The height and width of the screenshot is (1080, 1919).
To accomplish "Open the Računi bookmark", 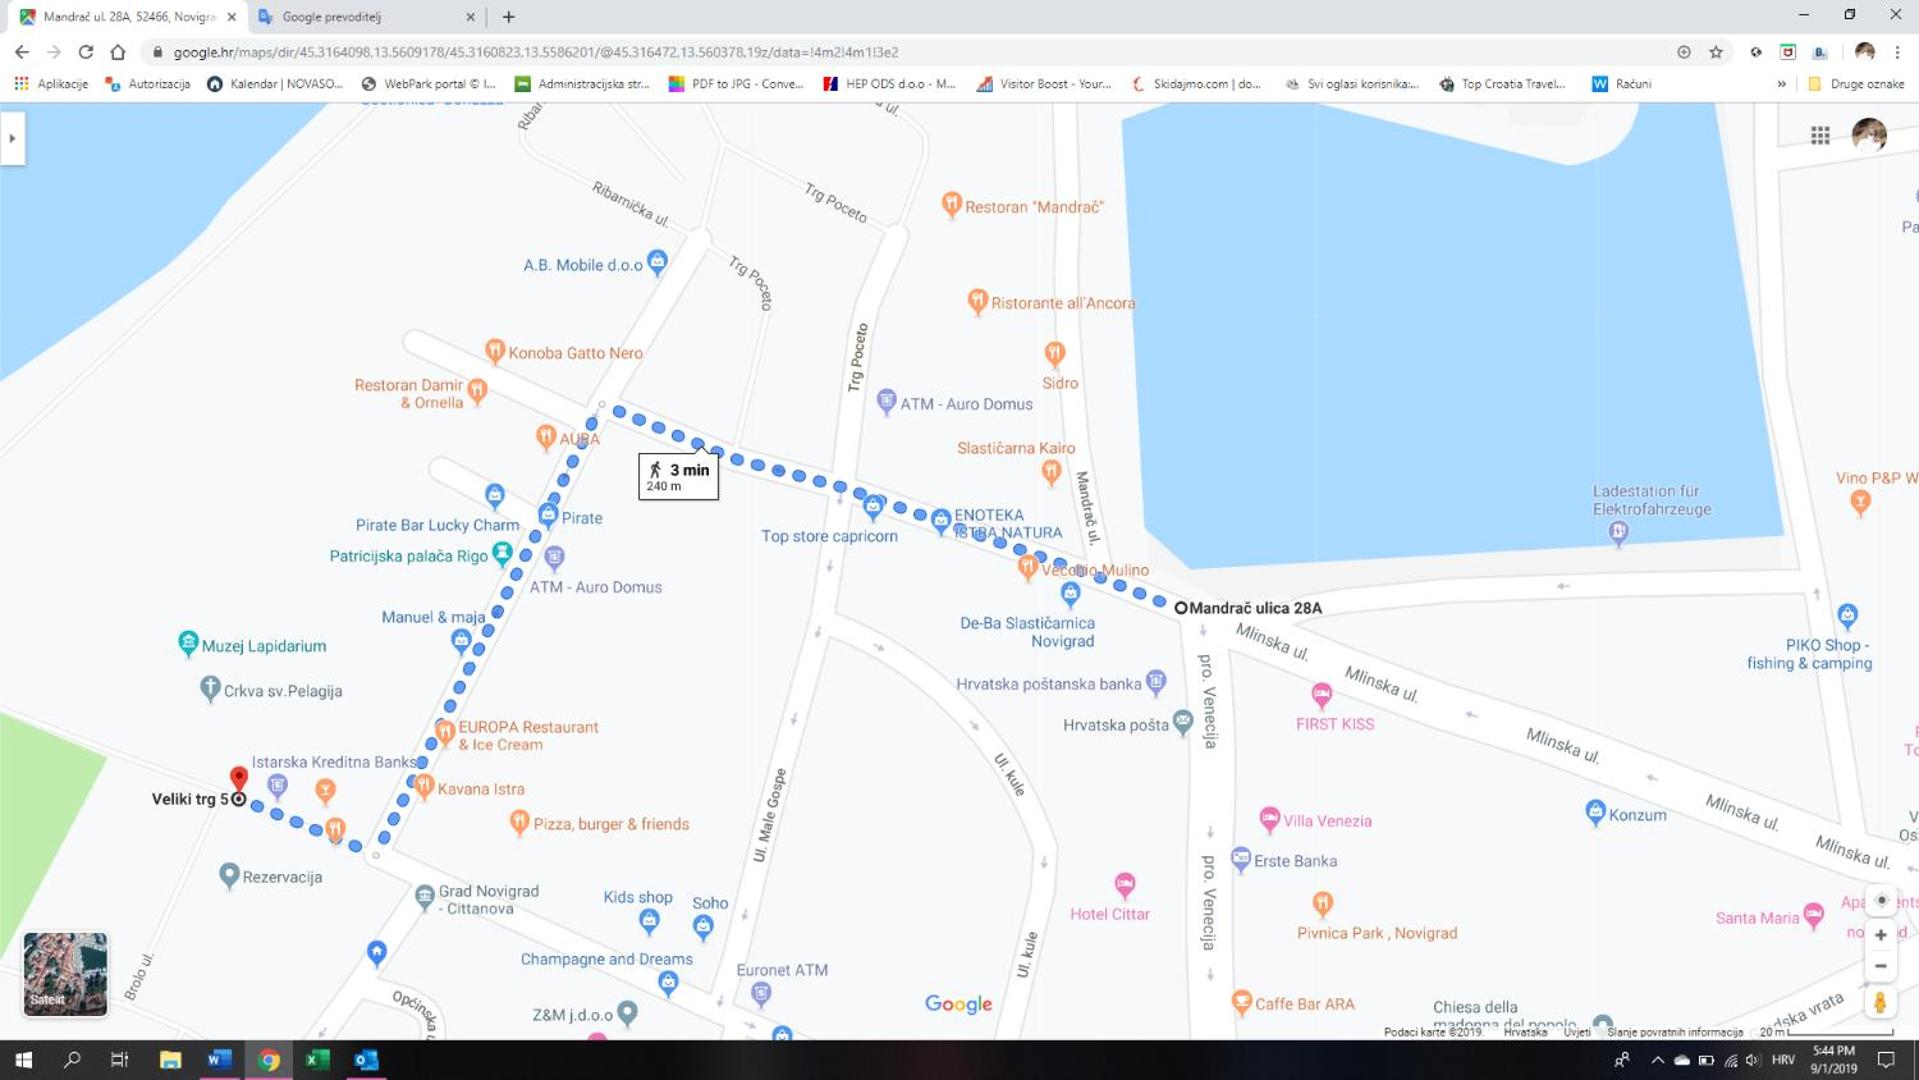I will pyautogui.click(x=1621, y=84).
